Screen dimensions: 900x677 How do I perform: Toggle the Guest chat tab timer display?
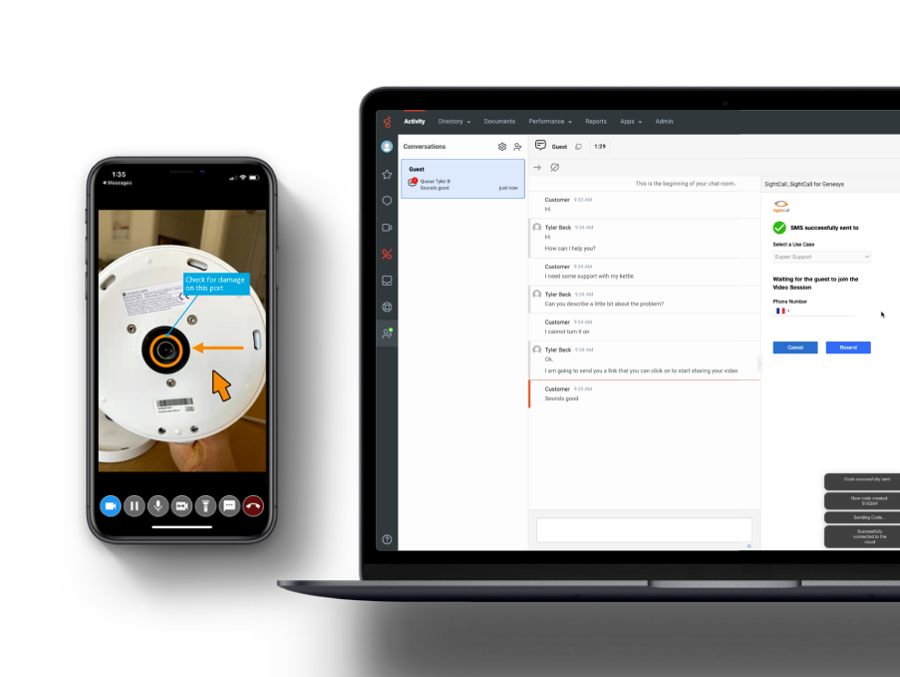(x=598, y=146)
